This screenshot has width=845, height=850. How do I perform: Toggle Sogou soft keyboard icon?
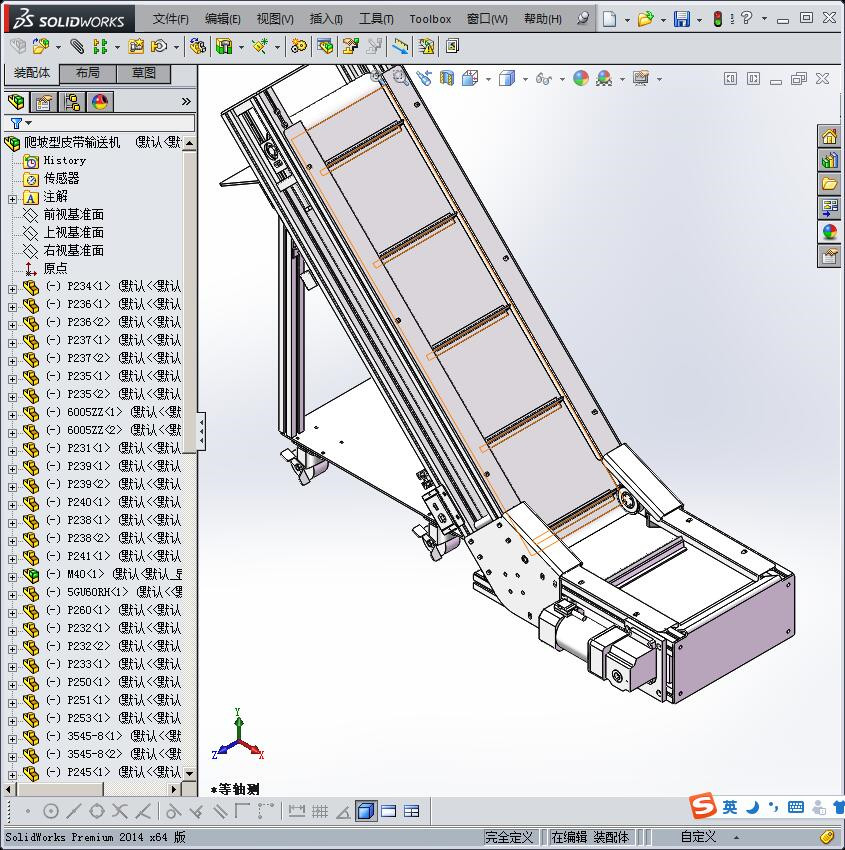tap(796, 807)
